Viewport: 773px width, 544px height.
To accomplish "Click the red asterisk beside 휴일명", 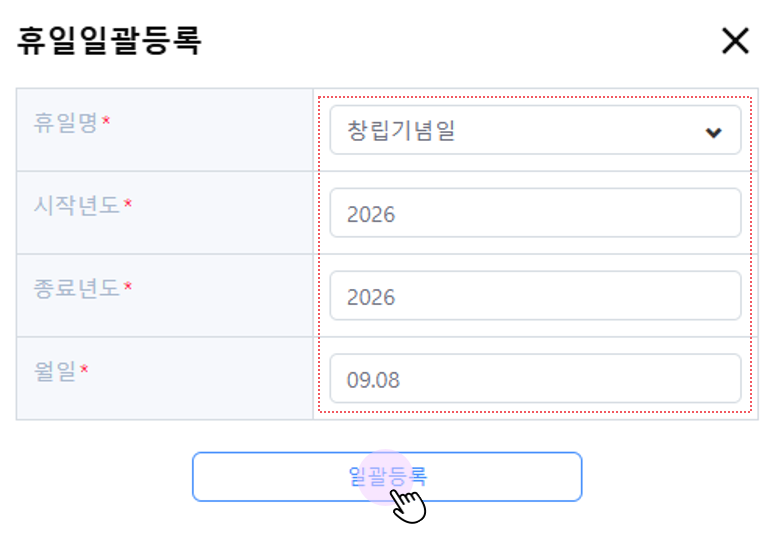I will (x=107, y=121).
